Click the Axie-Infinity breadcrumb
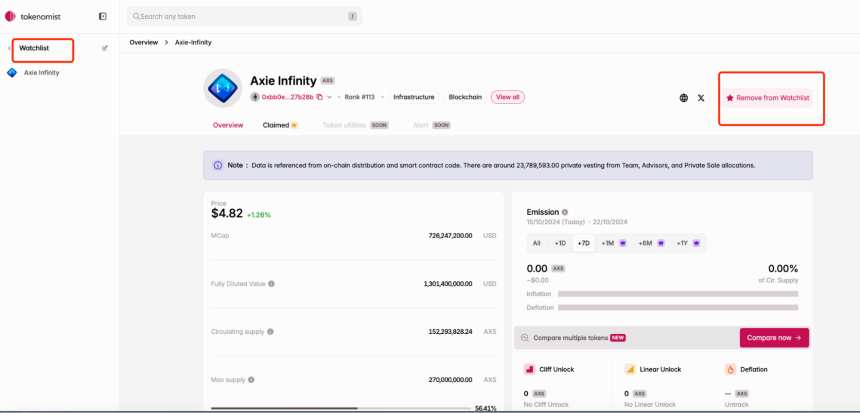 193,42
